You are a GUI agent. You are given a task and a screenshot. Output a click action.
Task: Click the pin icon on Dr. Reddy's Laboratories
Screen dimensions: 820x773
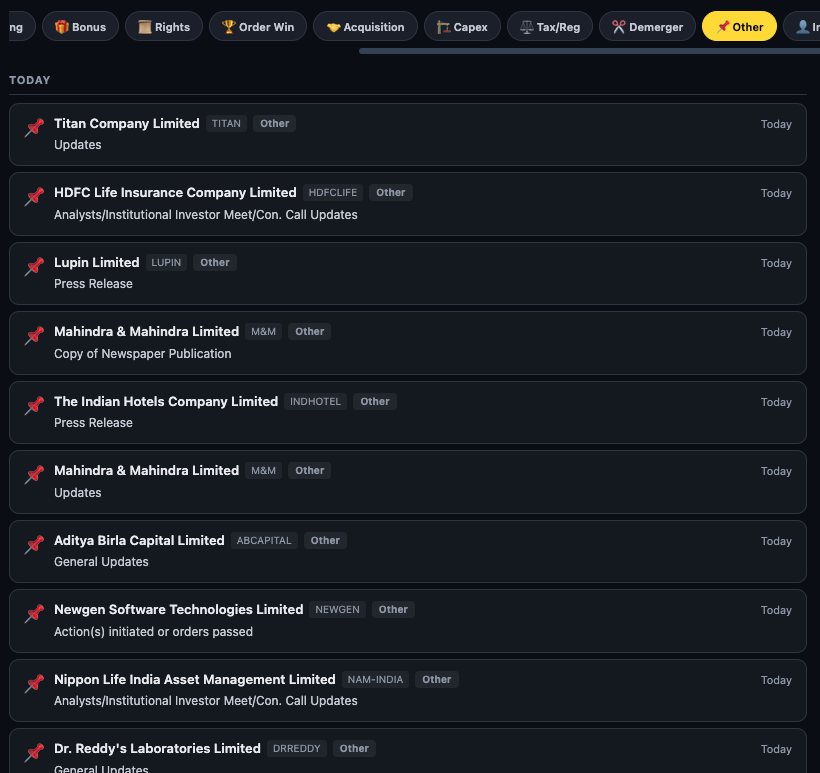(33, 752)
